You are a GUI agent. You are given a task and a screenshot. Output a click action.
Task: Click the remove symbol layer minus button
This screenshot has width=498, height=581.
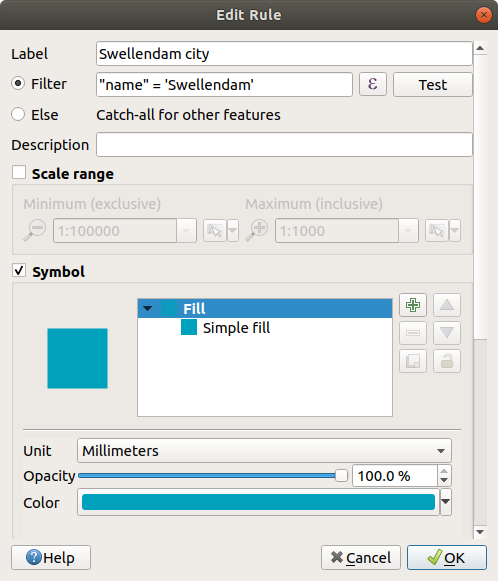(x=413, y=333)
